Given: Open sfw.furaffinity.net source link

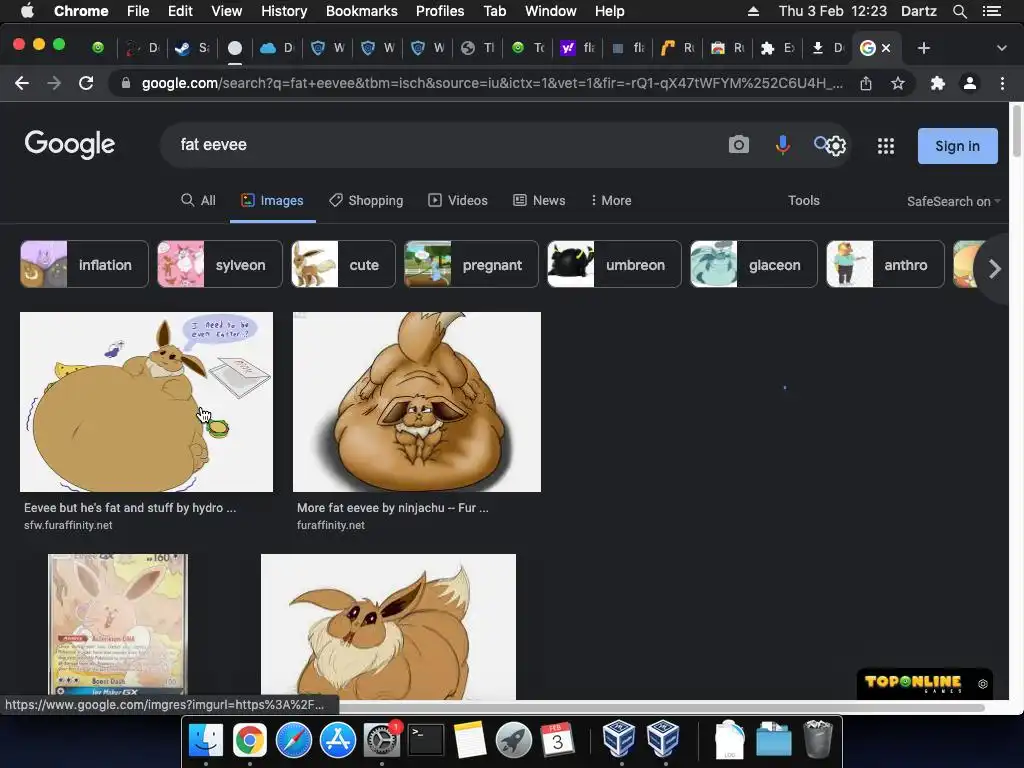Looking at the screenshot, I should coord(68,525).
